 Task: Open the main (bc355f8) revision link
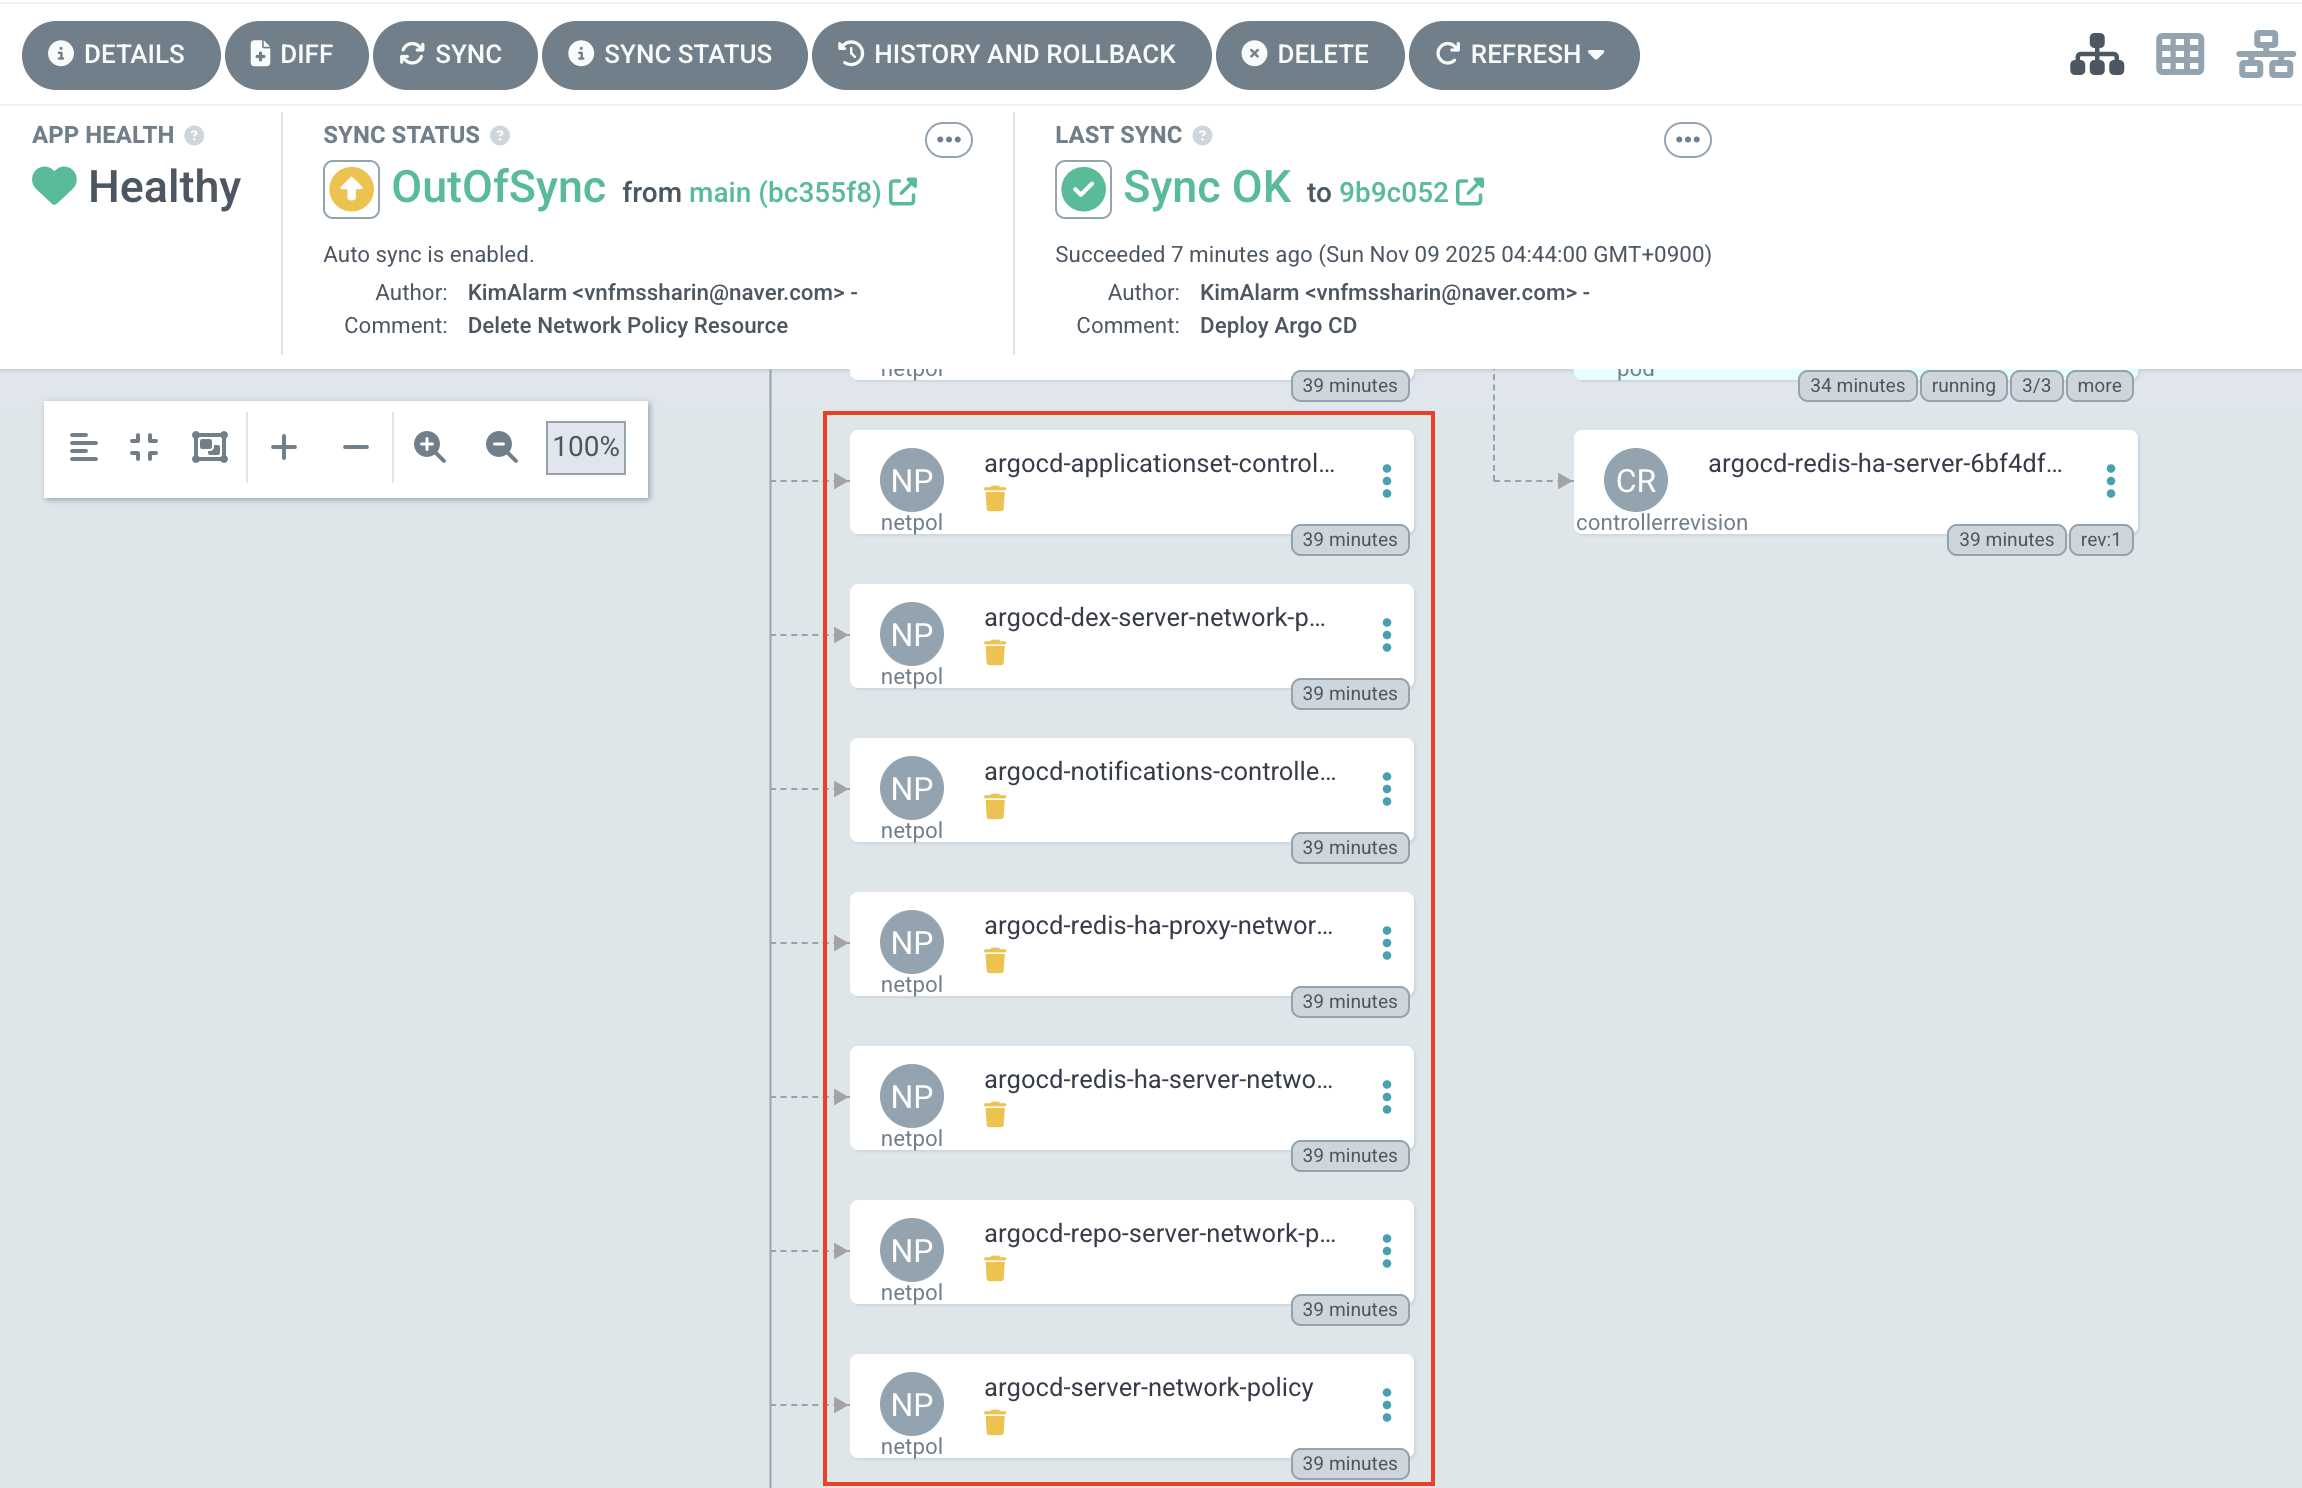[784, 192]
